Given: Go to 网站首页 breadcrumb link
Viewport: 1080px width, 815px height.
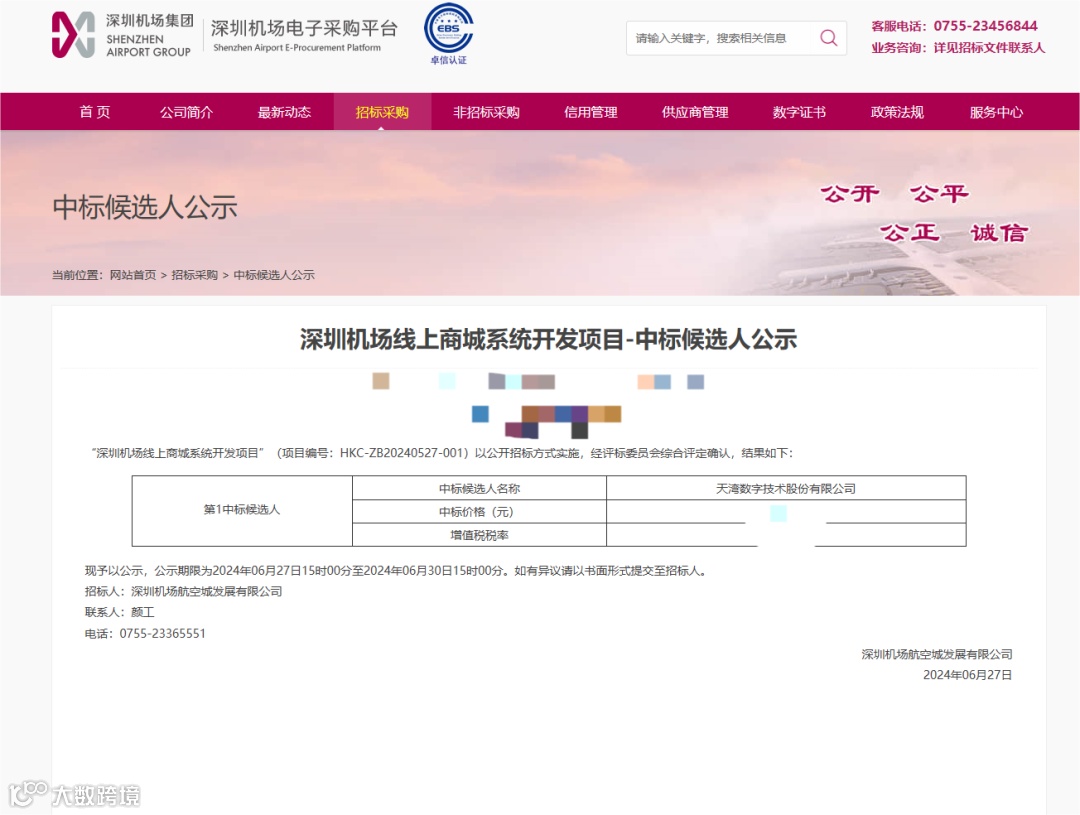Looking at the screenshot, I should pyautogui.click(x=133, y=275).
